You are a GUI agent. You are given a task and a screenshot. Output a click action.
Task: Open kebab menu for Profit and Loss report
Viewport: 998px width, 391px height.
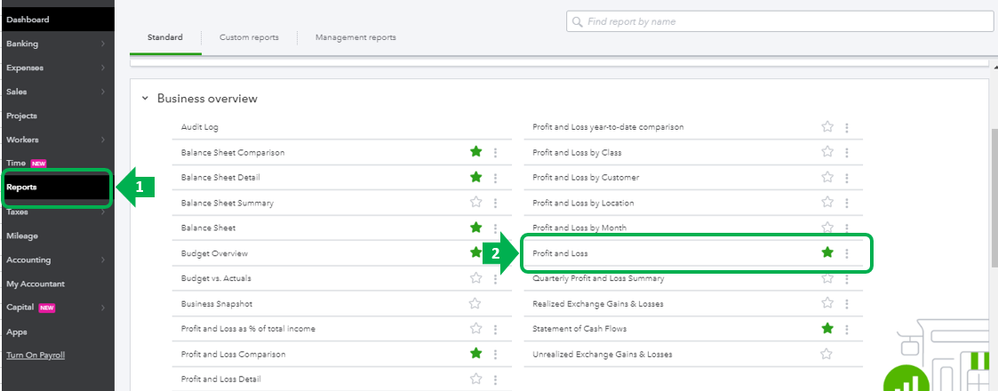[847, 253]
